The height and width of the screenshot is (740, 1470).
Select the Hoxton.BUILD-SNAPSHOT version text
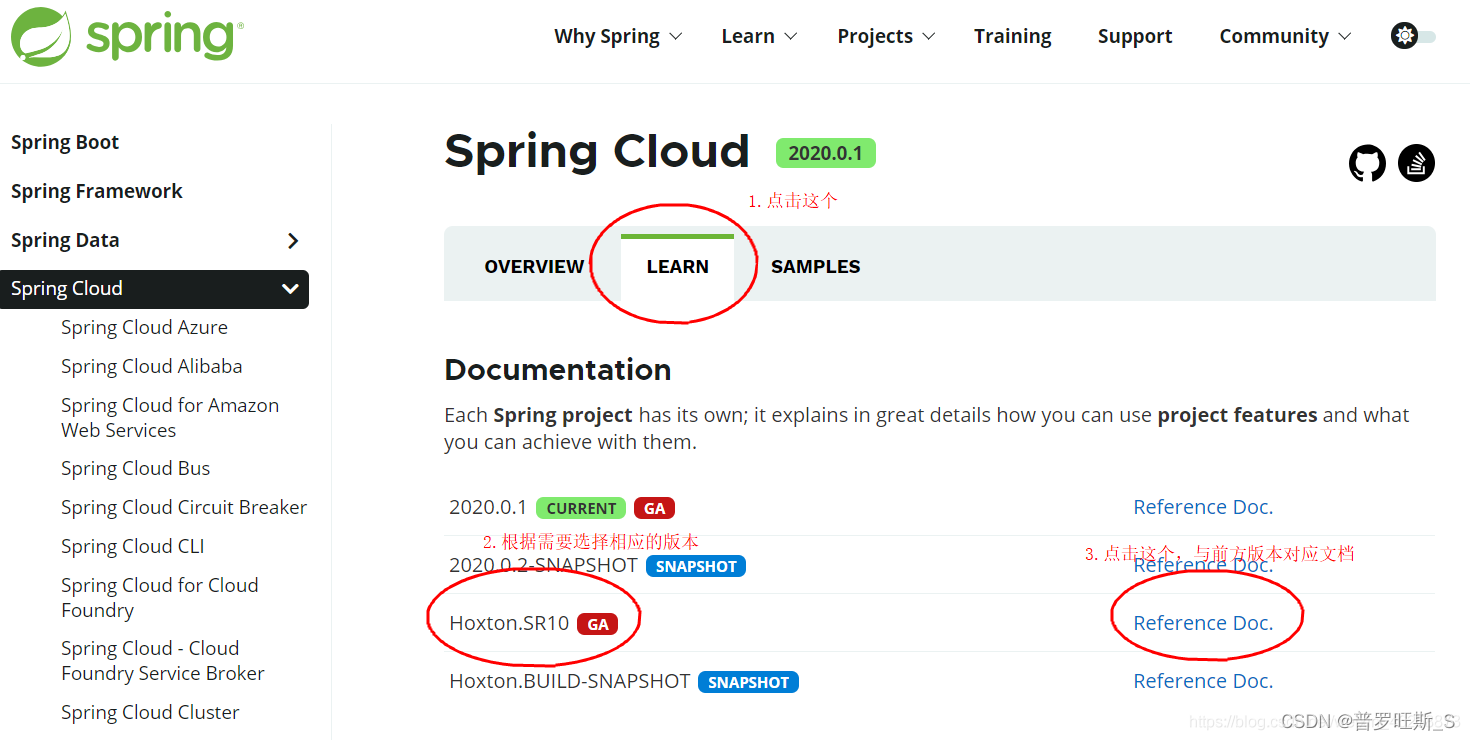pos(570,681)
